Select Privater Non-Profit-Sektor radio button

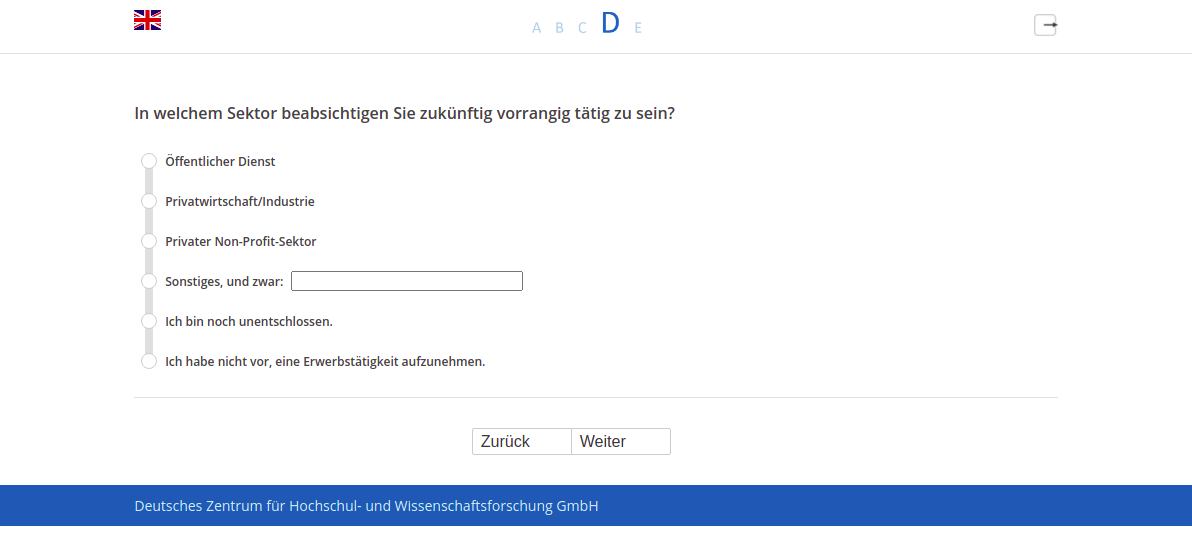click(x=149, y=241)
